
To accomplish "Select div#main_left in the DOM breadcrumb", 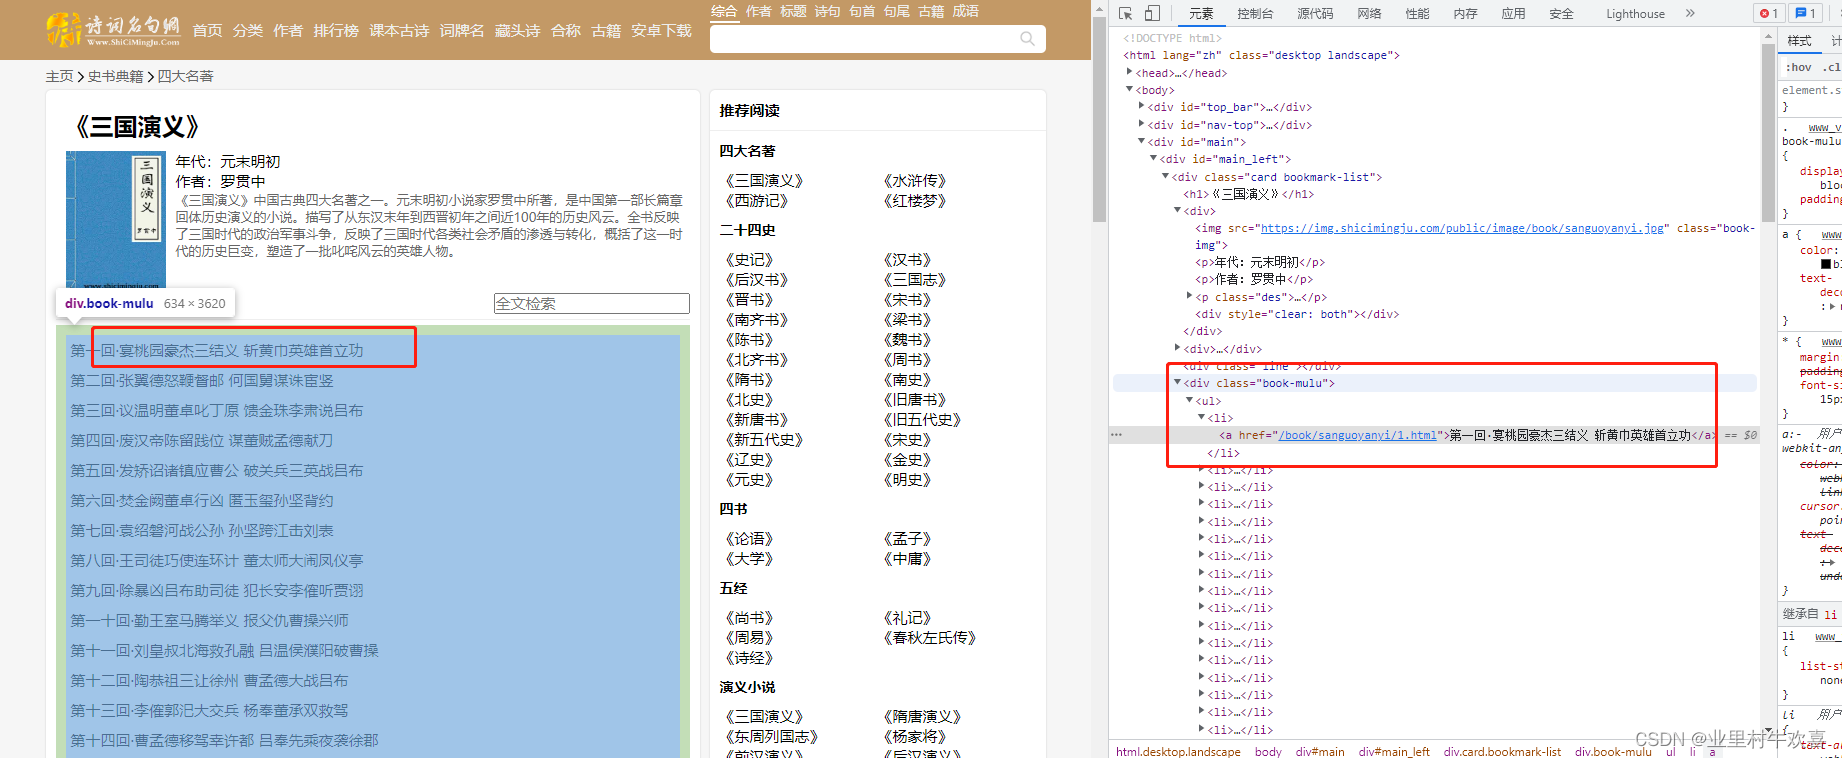I will coord(1394,751).
